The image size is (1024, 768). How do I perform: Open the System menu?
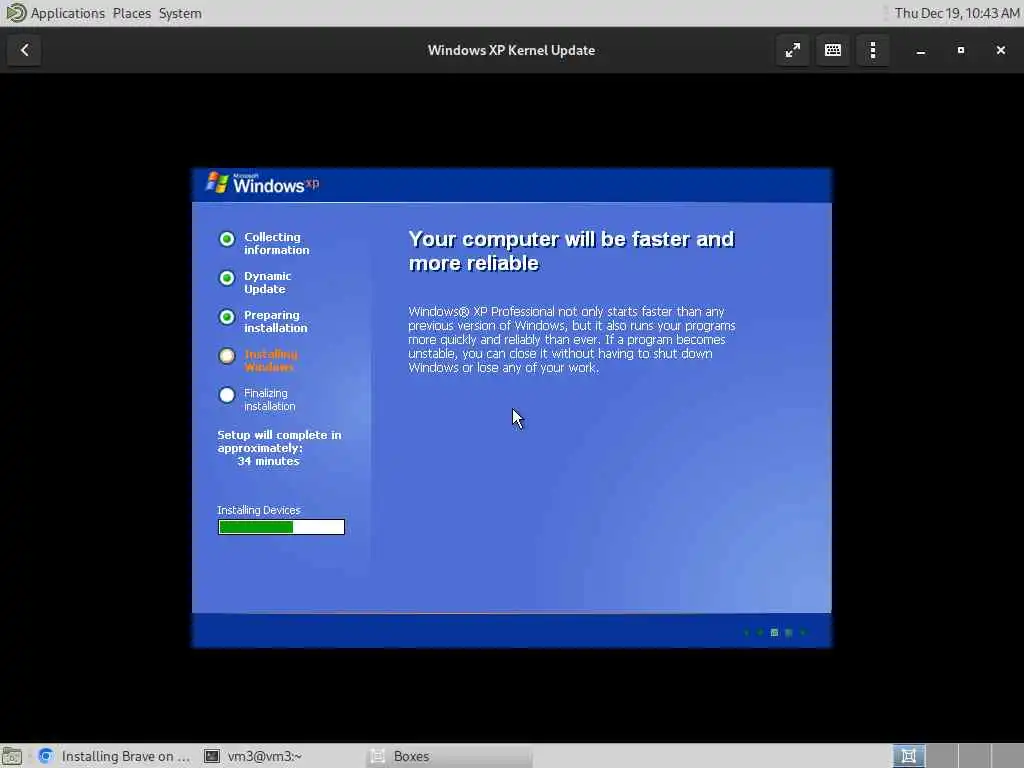pyautogui.click(x=180, y=13)
